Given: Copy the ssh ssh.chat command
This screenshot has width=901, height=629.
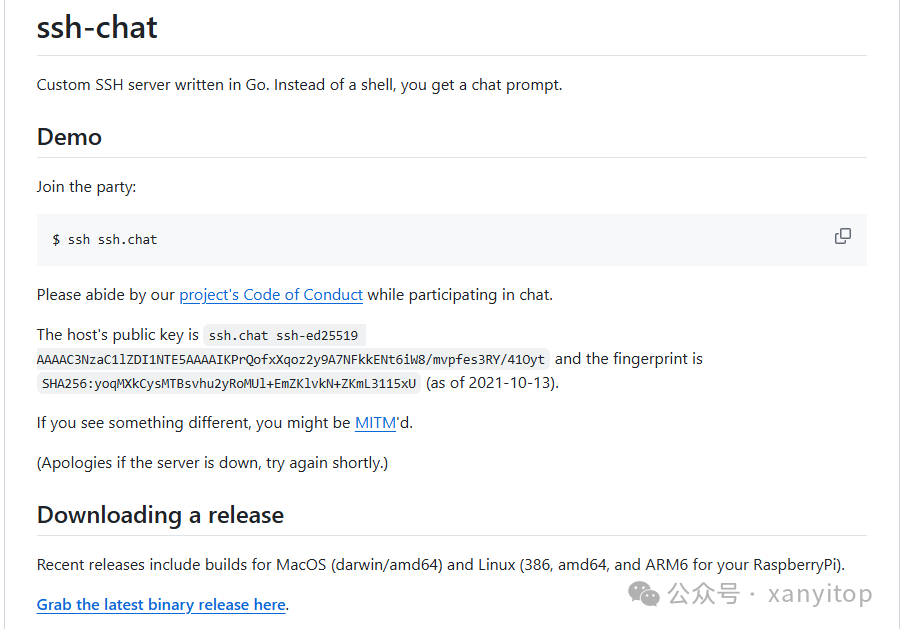Looking at the screenshot, I should 843,236.
